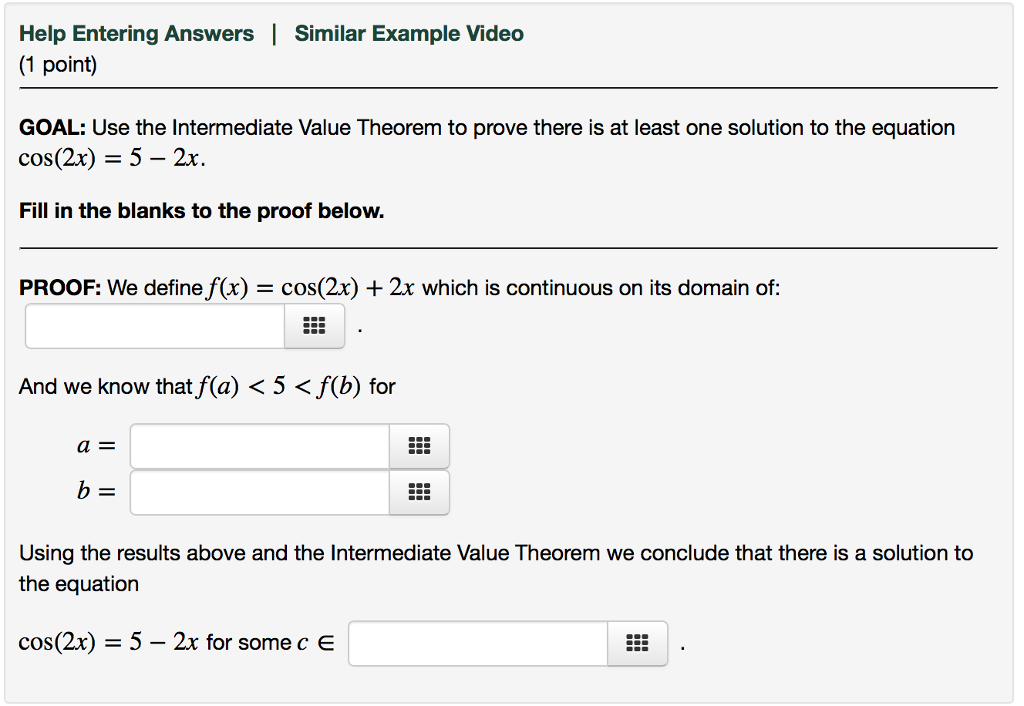The image size is (1024, 706).
Task: Click the Intermediate Value Theorem conclusion paragraph
Action: [x=496, y=568]
